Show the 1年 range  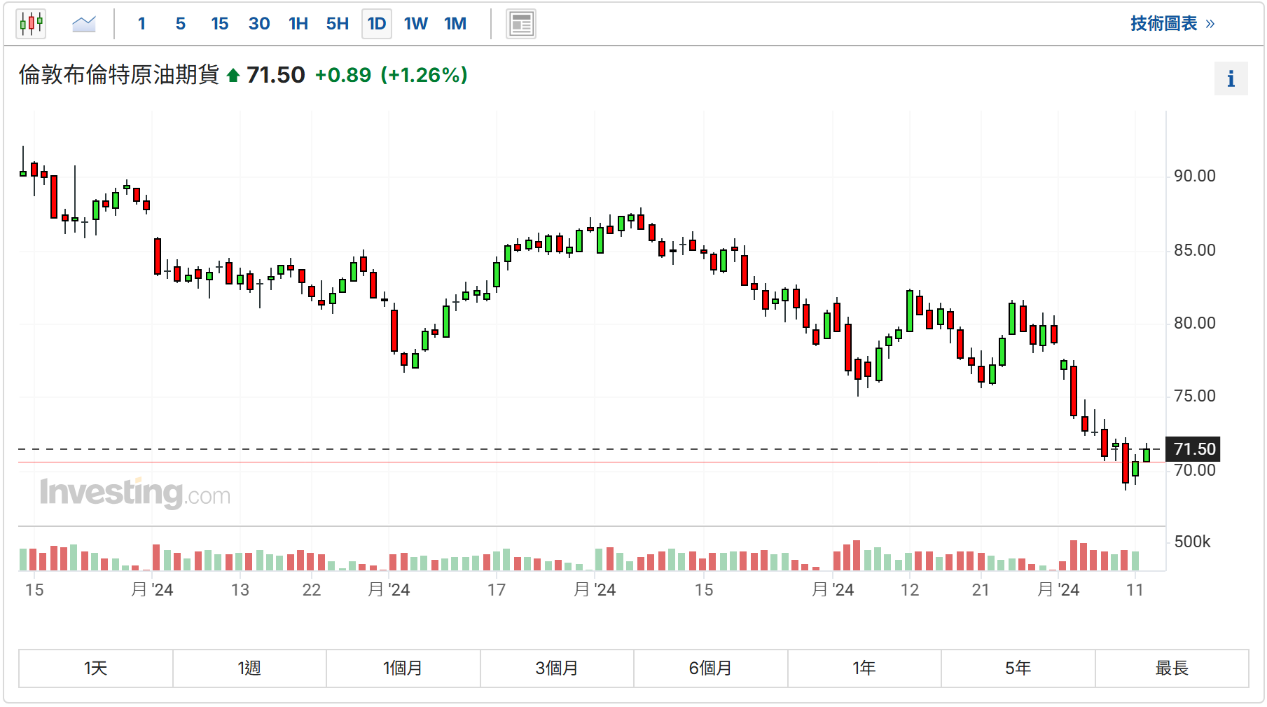[x=864, y=668]
